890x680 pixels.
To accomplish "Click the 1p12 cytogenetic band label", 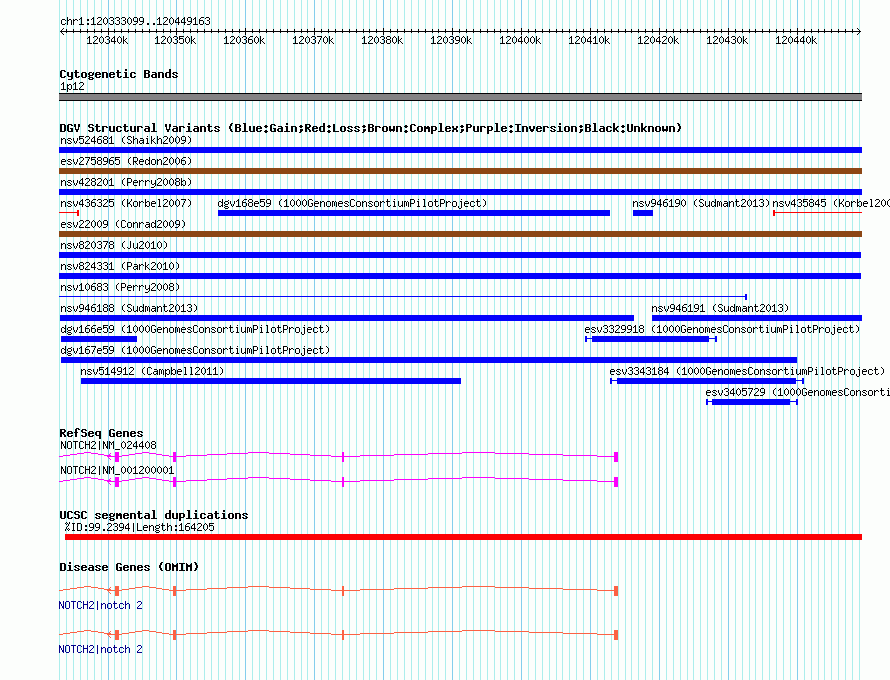I will [x=72, y=86].
